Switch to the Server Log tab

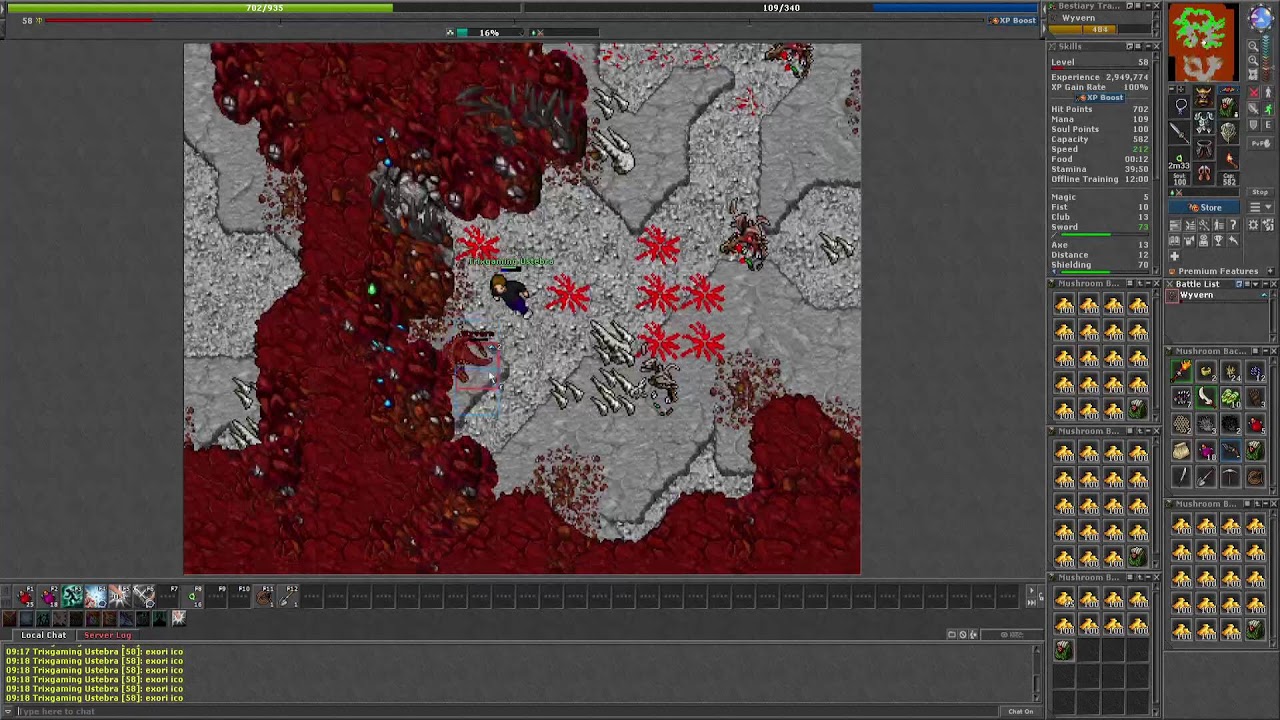tap(107, 635)
